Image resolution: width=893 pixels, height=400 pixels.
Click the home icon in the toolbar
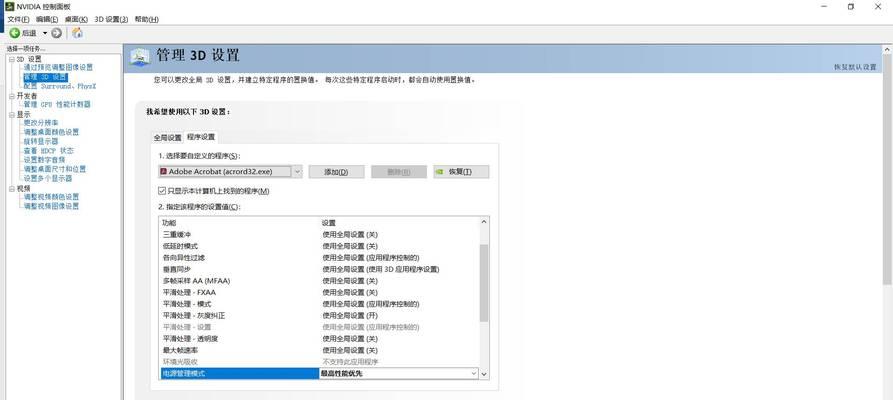(77, 33)
